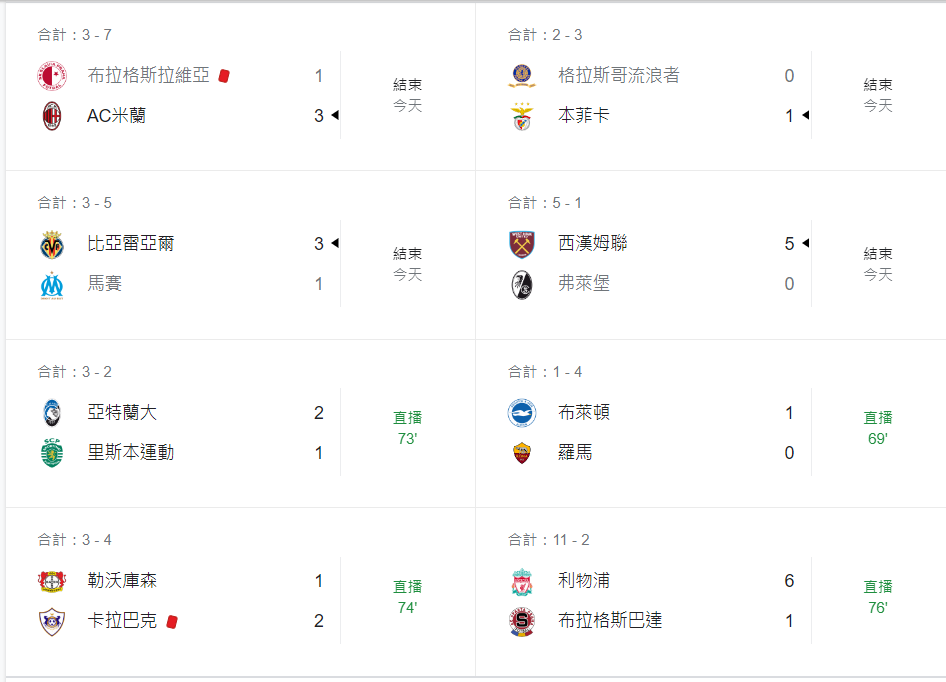This screenshot has width=946, height=682.
Task: Open the 馬賽 team name link
Action: click(x=105, y=284)
